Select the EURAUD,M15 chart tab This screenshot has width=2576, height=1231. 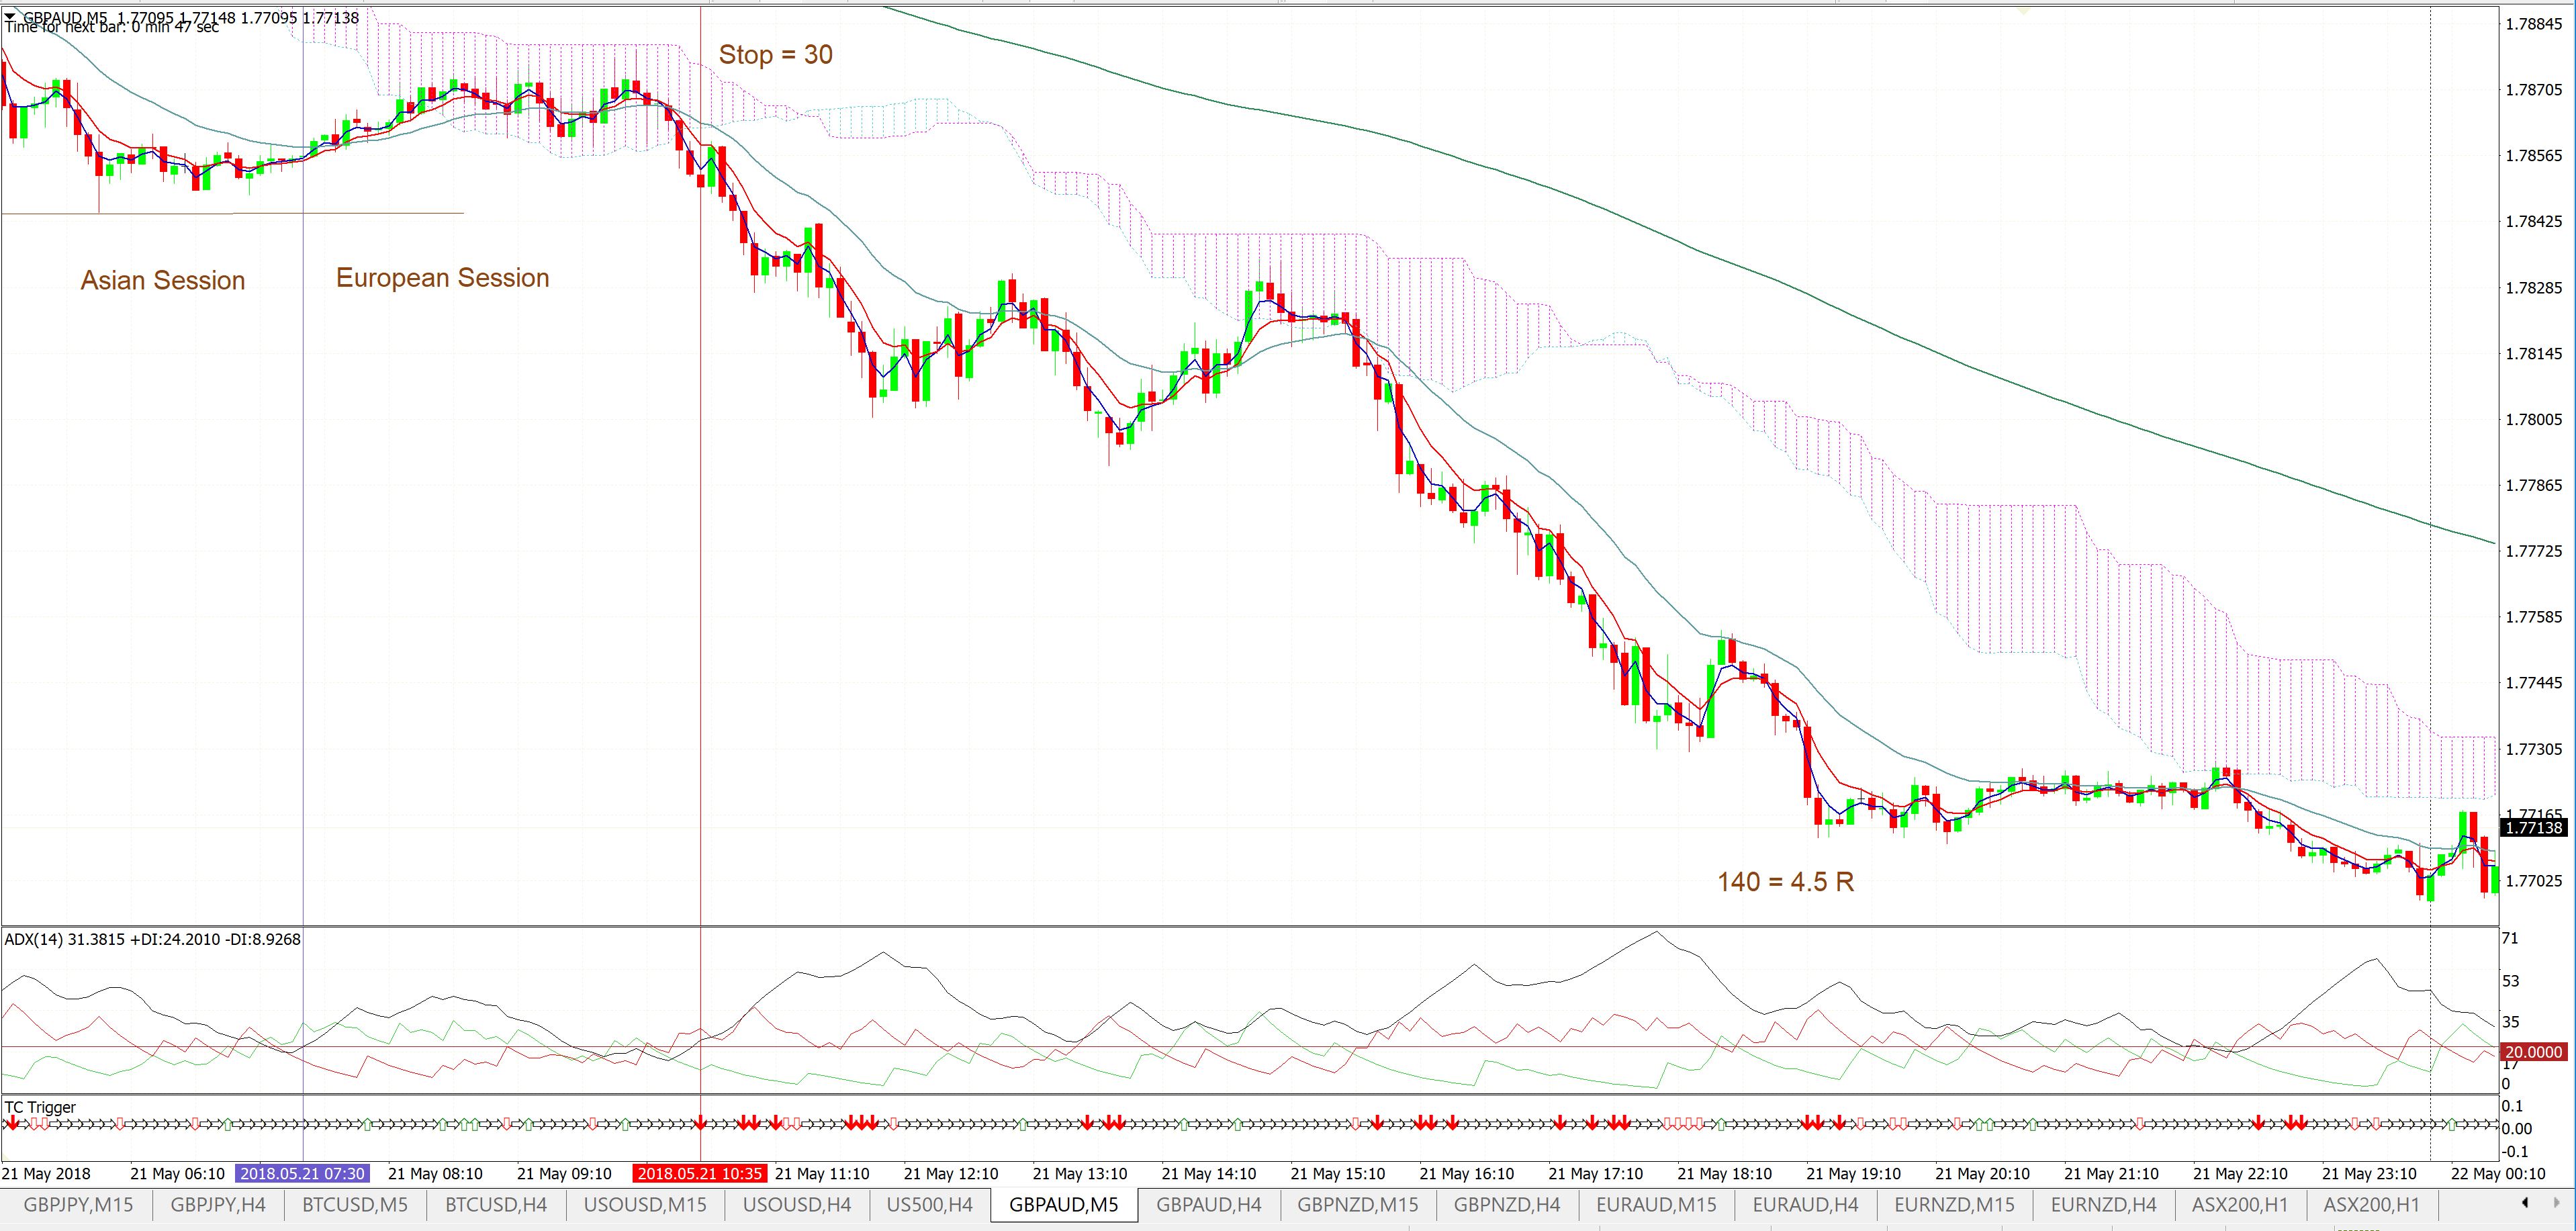[x=1656, y=1205]
